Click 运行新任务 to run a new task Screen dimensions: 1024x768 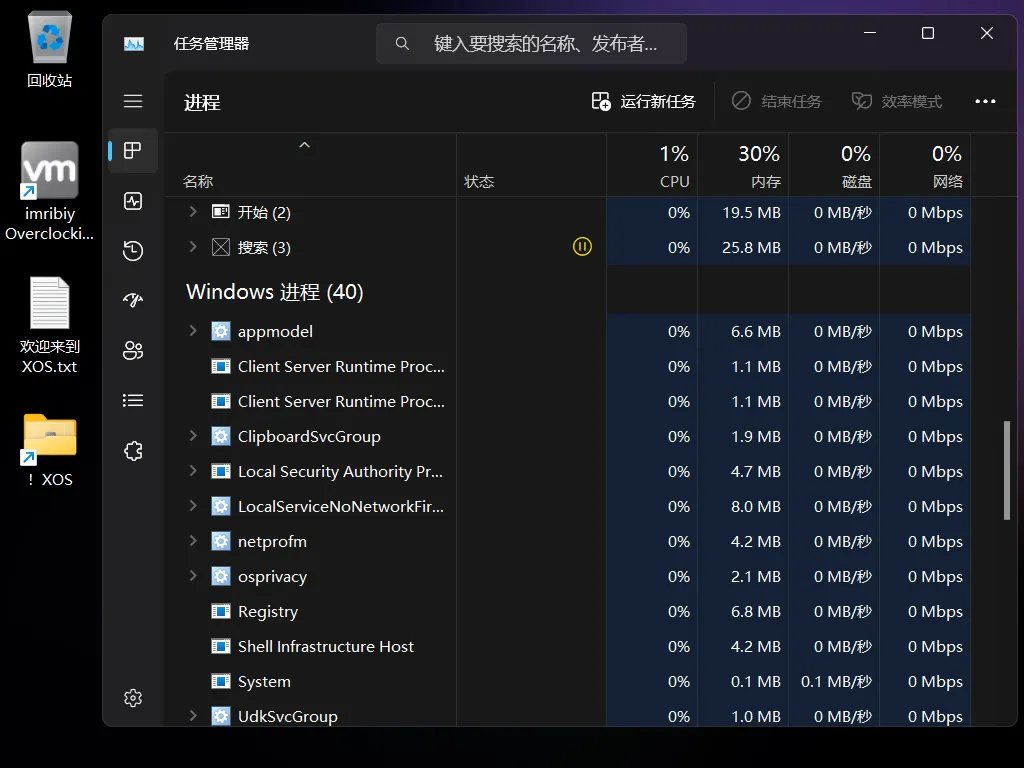(x=644, y=101)
